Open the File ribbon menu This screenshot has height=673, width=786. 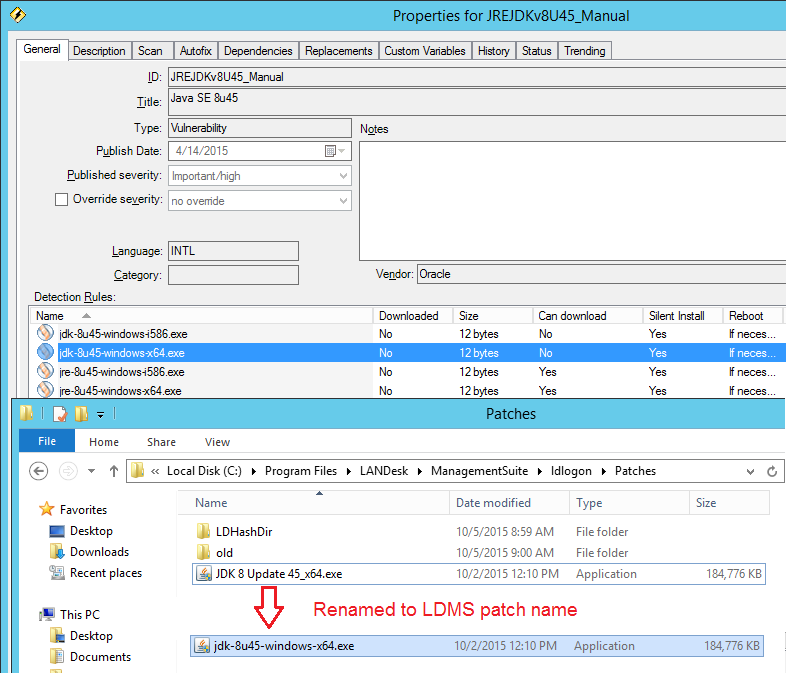46,442
